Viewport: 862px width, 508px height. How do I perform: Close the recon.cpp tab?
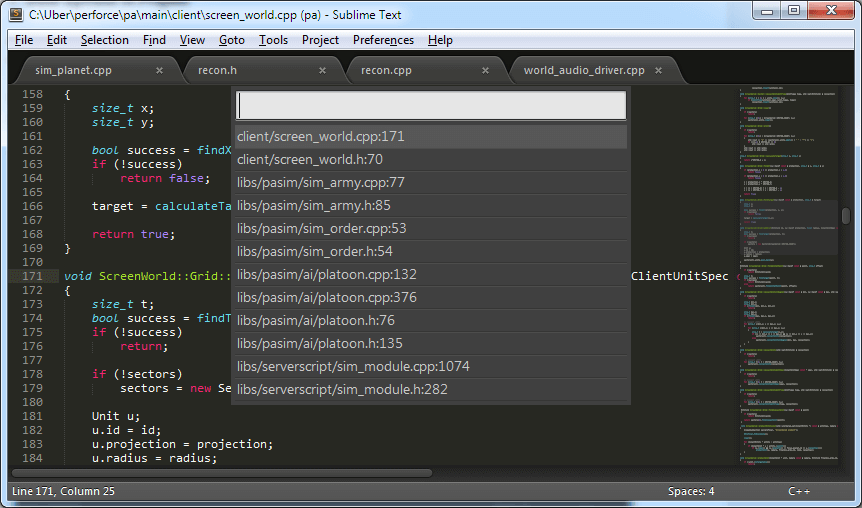[486, 71]
